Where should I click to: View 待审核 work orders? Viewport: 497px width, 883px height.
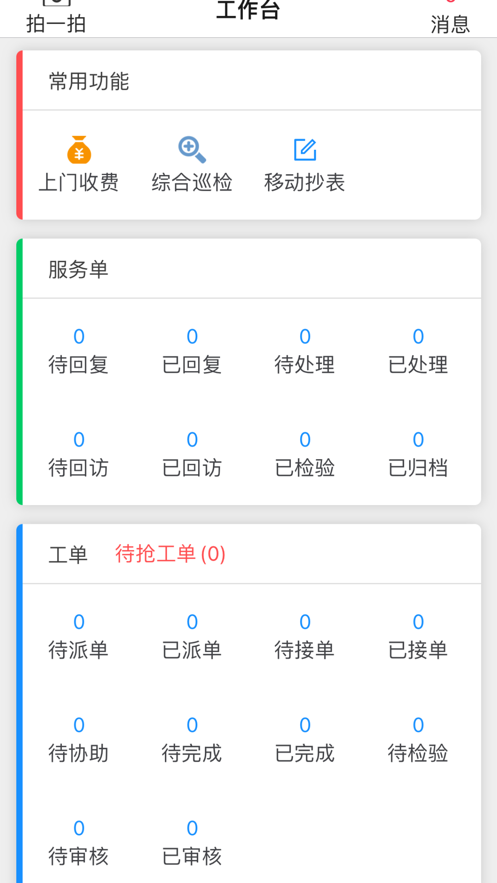click(78, 843)
